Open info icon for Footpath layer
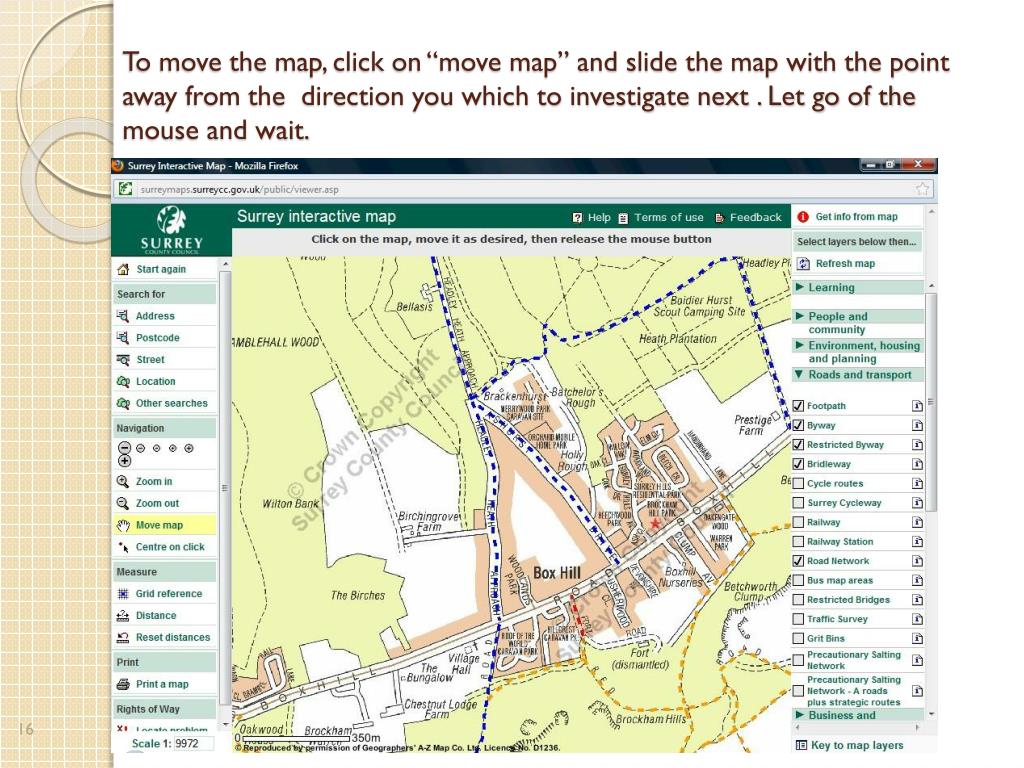 (918, 406)
